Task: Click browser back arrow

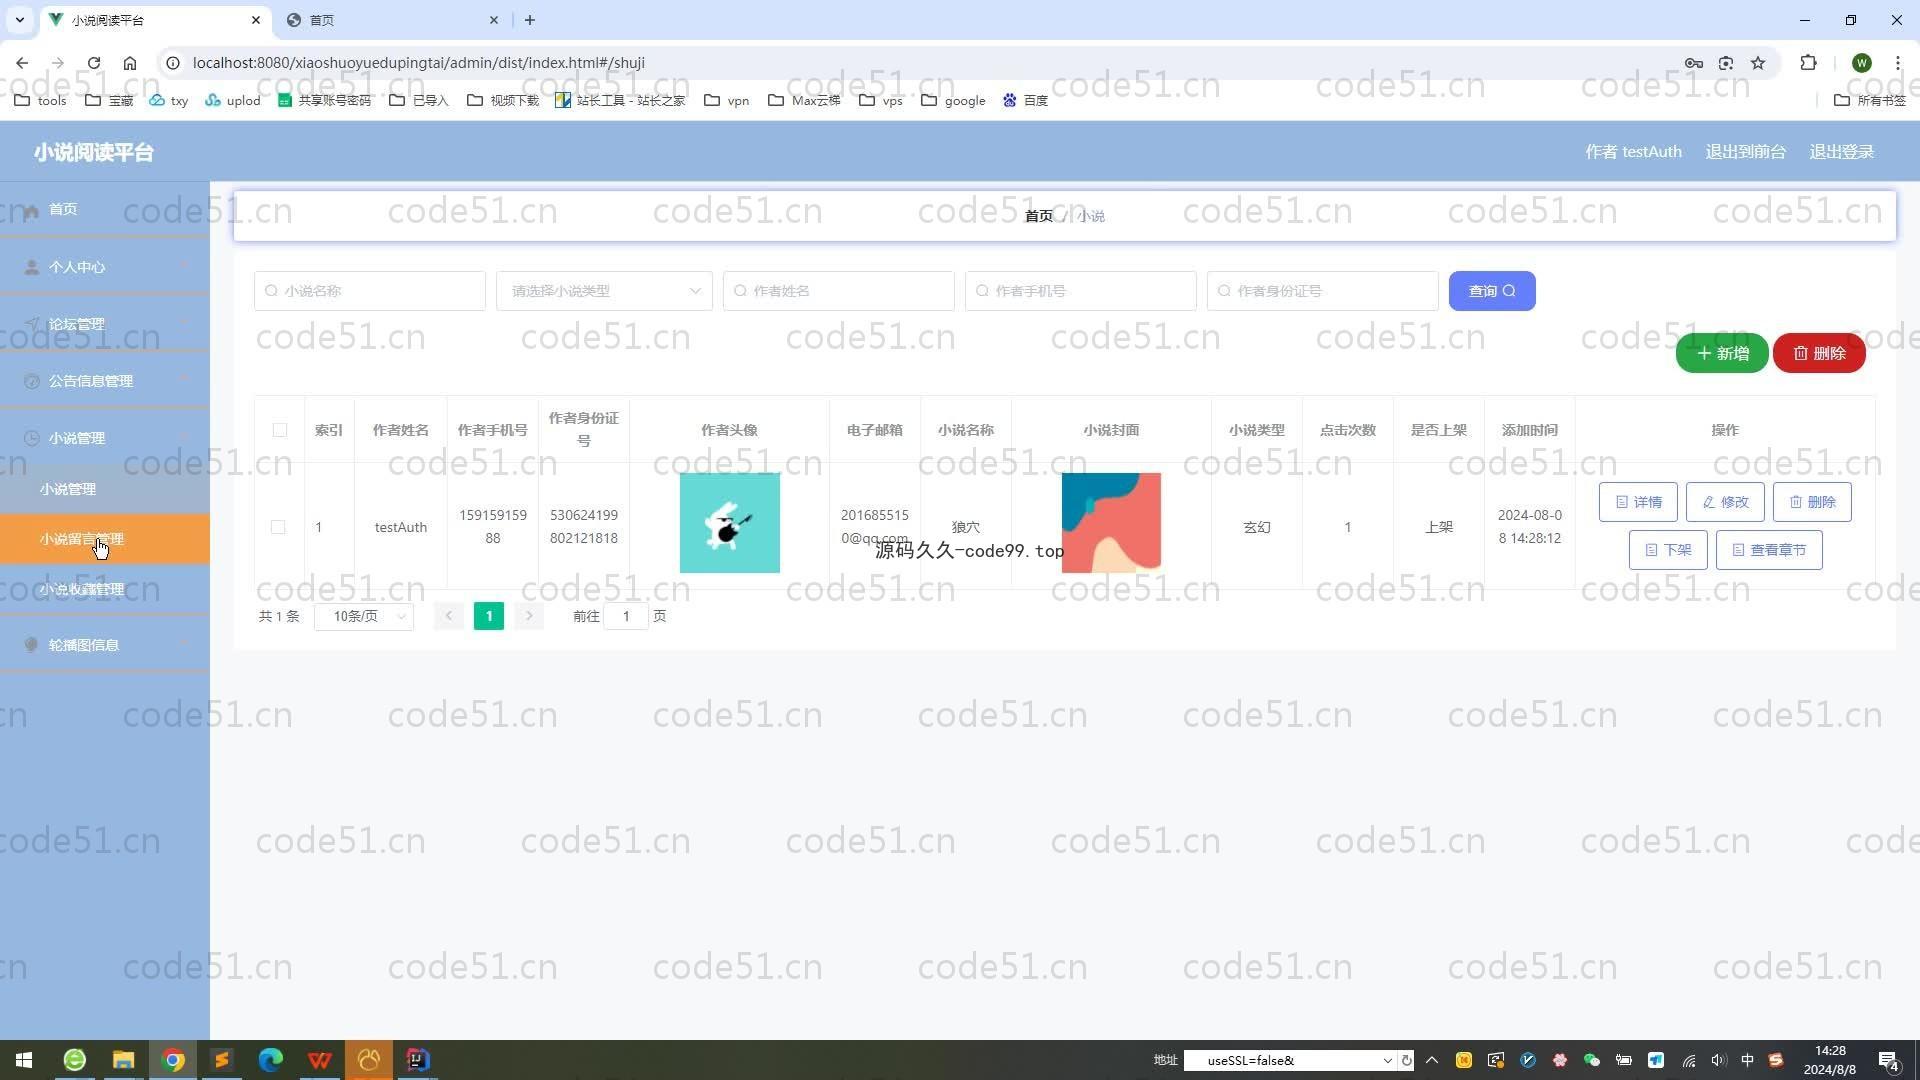Action: 22,63
